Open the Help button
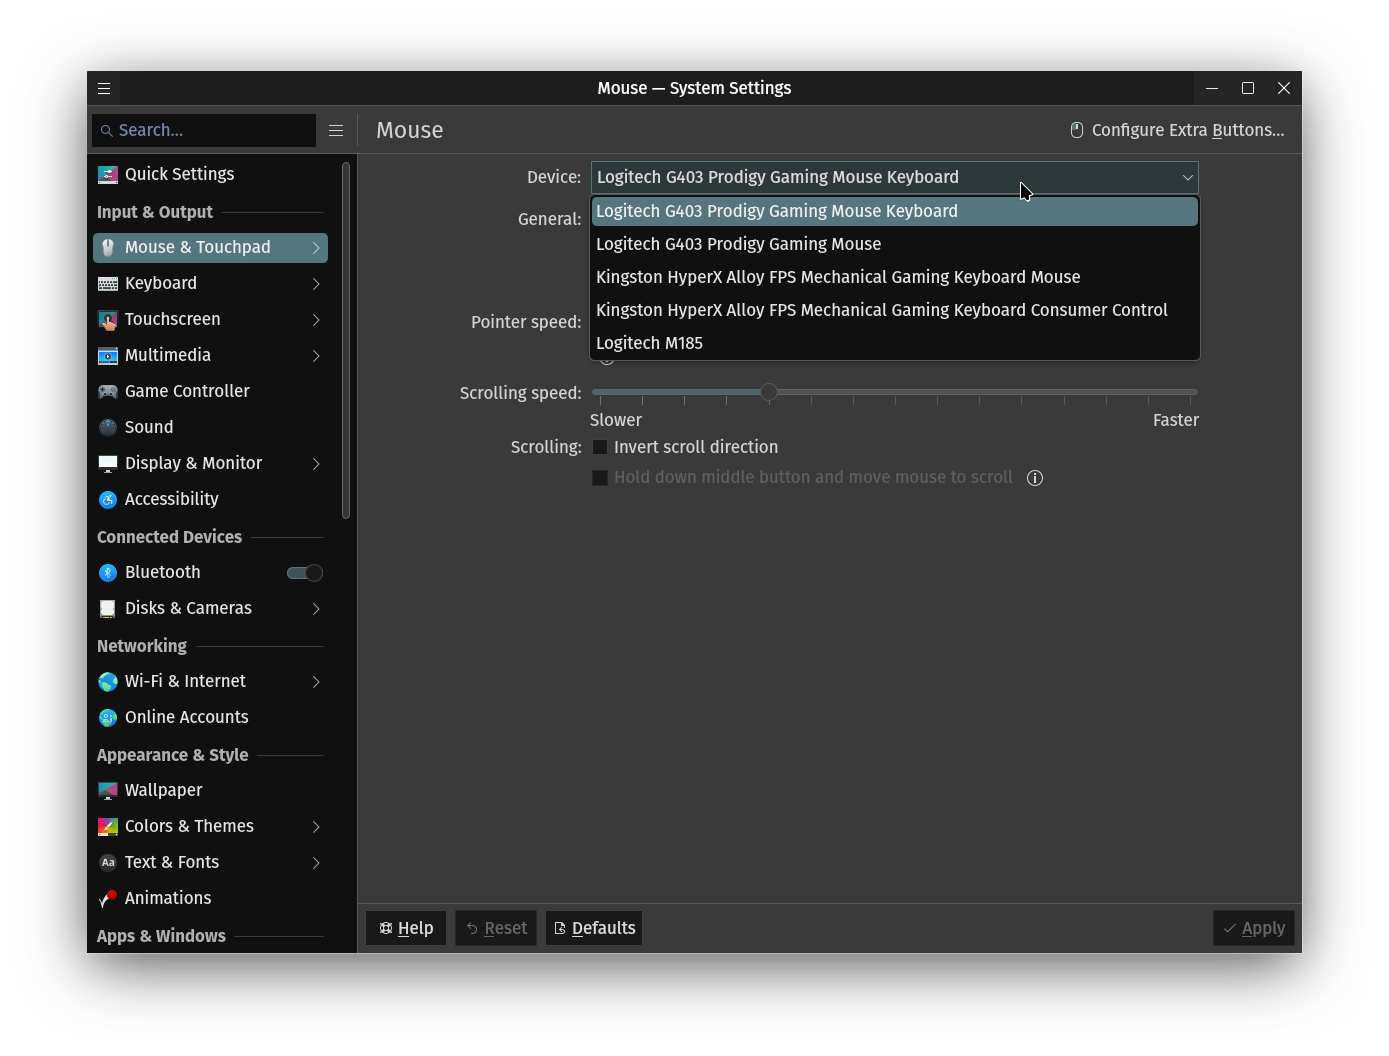The height and width of the screenshot is (1056, 1389). pyautogui.click(x=406, y=928)
